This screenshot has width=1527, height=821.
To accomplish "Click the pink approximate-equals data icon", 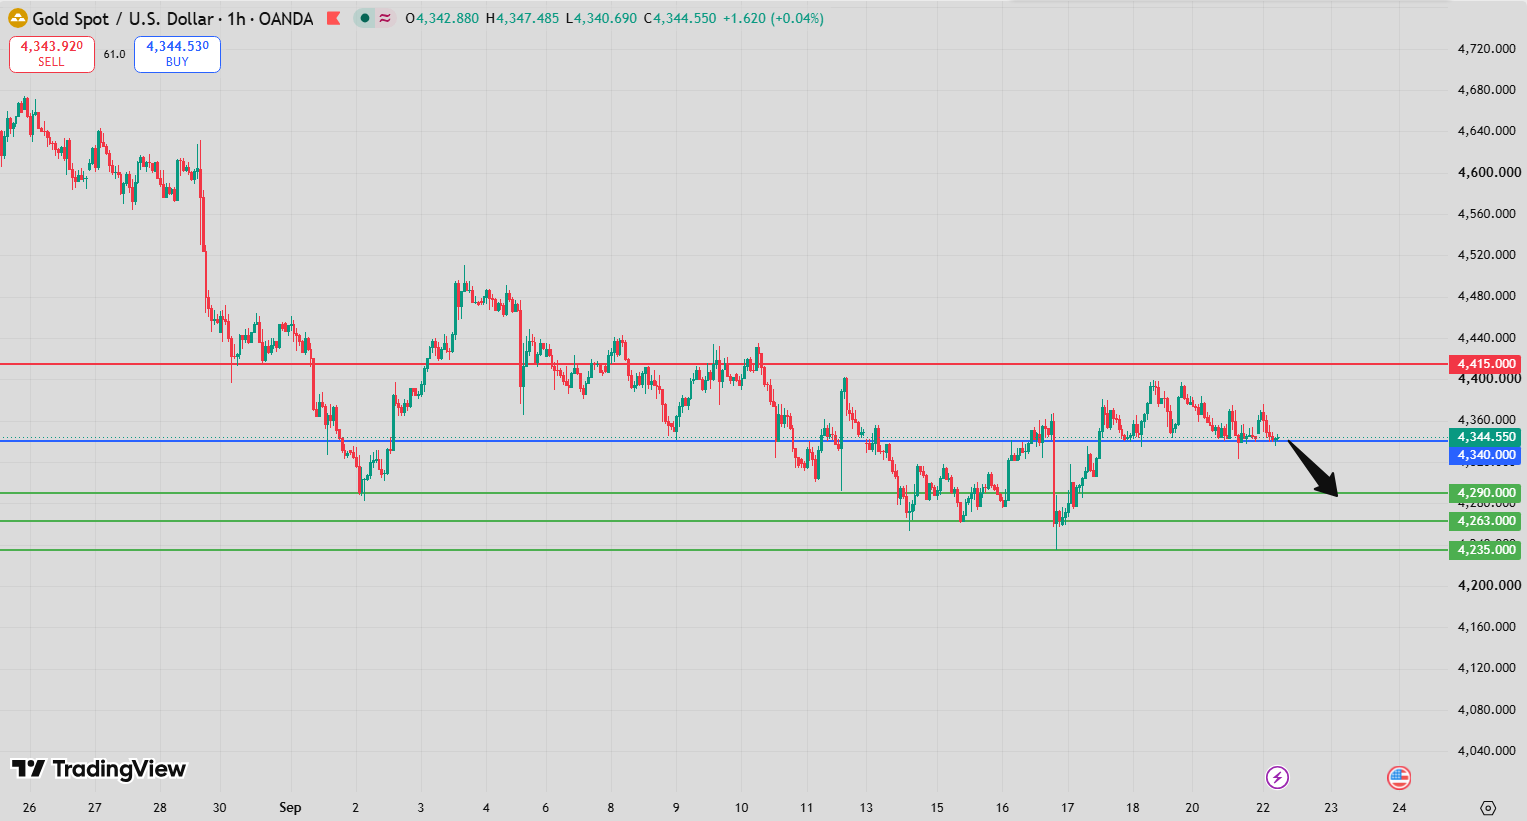I will click(x=384, y=18).
